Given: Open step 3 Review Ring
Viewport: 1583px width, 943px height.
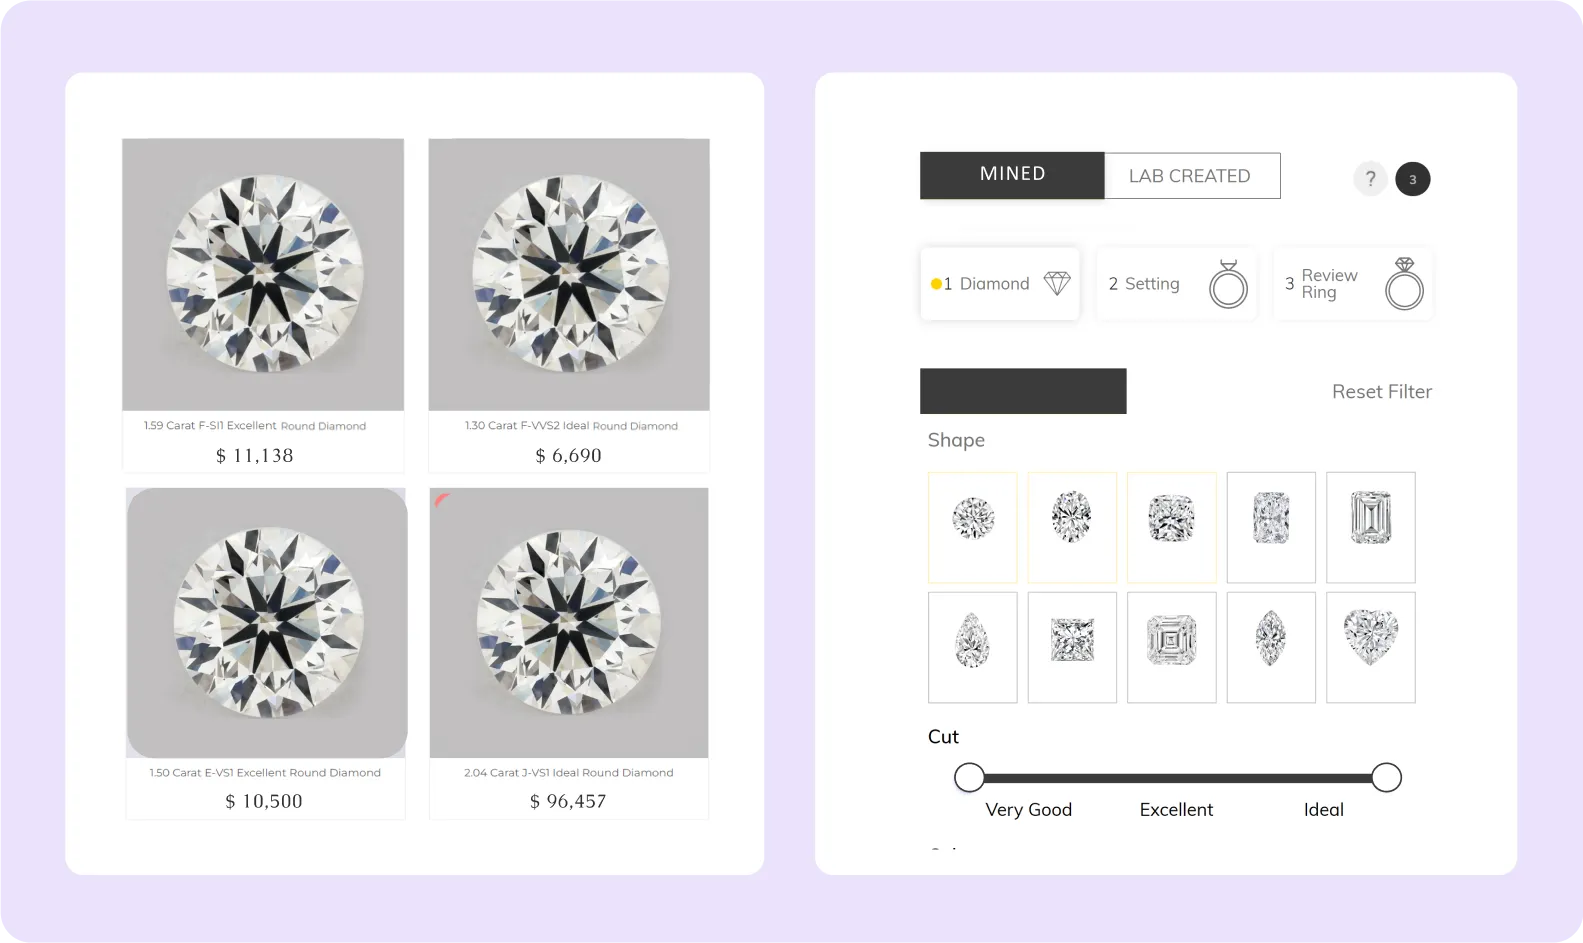Looking at the screenshot, I should [1352, 284].
